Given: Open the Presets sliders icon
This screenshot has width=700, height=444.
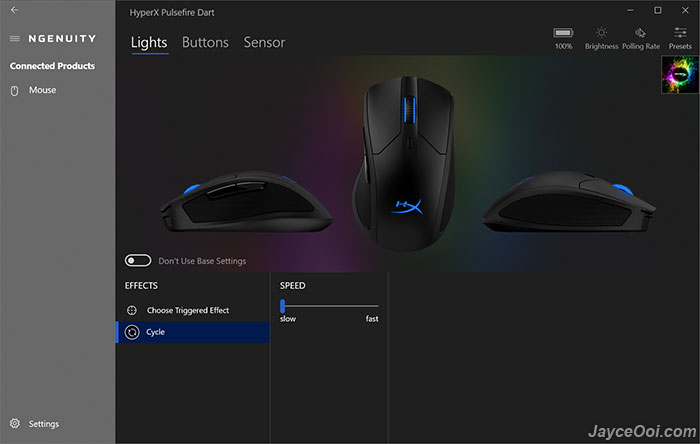Looking at the screenshot, I should pyautogui.click(x=680, y=33).
